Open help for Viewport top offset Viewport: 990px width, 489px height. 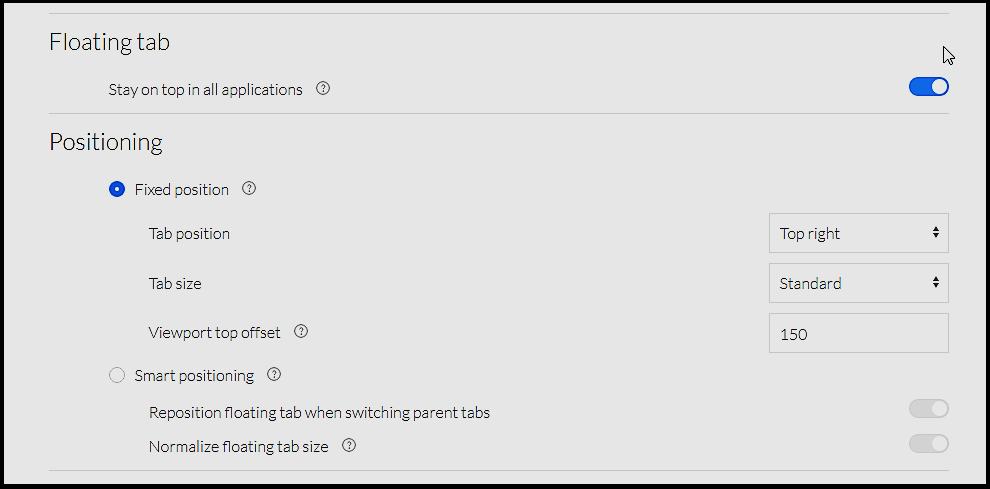tap(301, 331)
